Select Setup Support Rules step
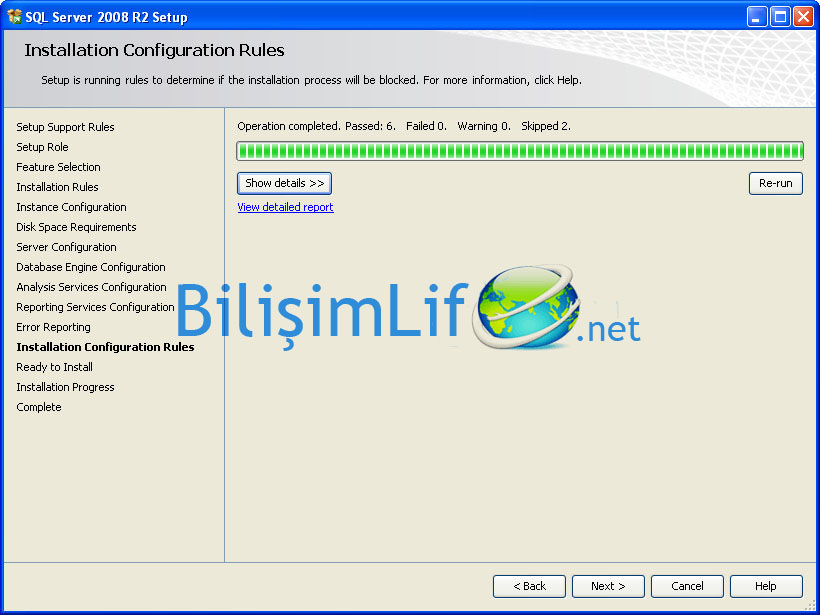Image resolution: width=820 pixels, height=615 pixels. pyautogui.click(x=65, y=127)
